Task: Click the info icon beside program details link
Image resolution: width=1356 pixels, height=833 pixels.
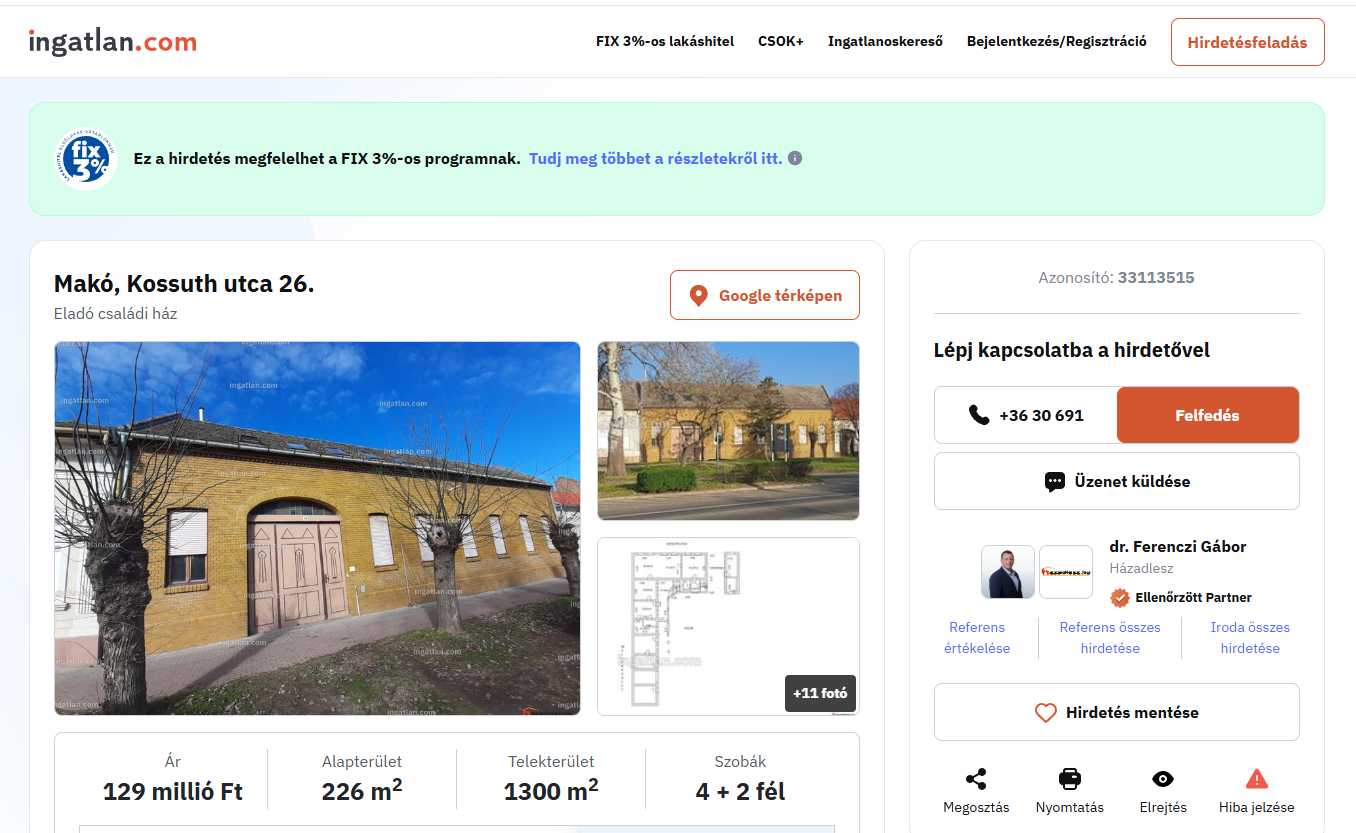Action: coord(795,158)
